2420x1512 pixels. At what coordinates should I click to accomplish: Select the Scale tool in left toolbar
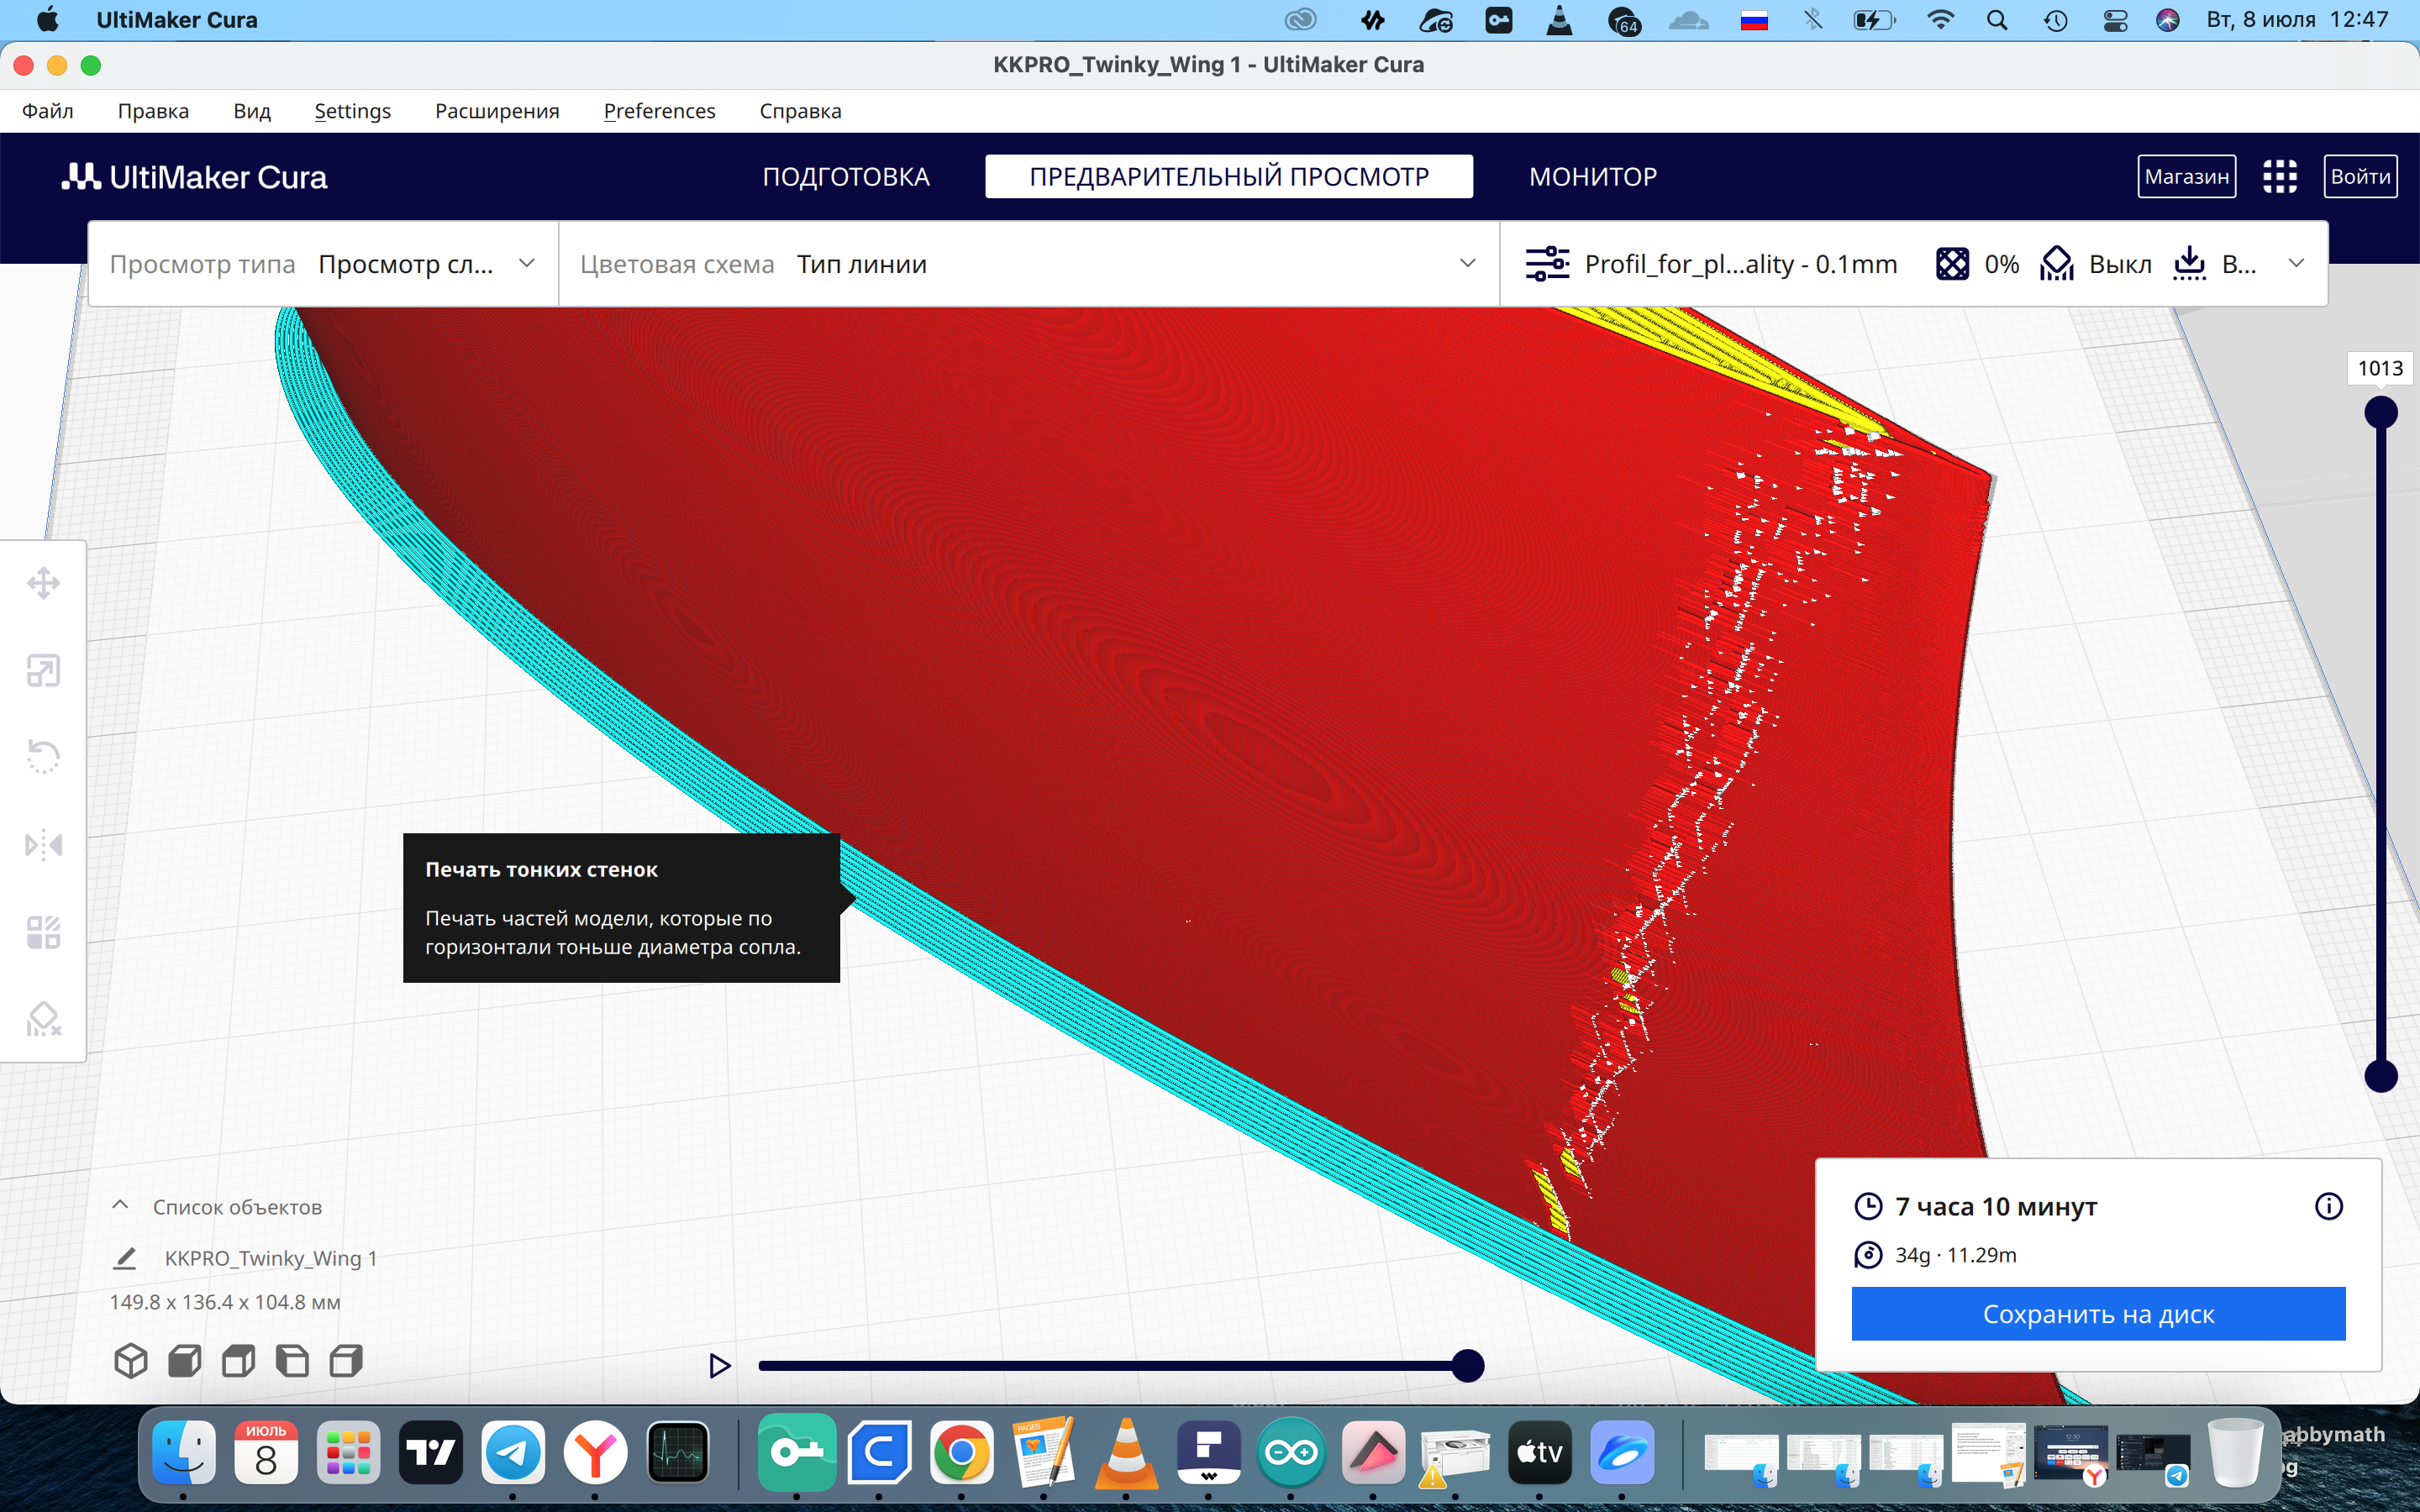coord(43,670)
